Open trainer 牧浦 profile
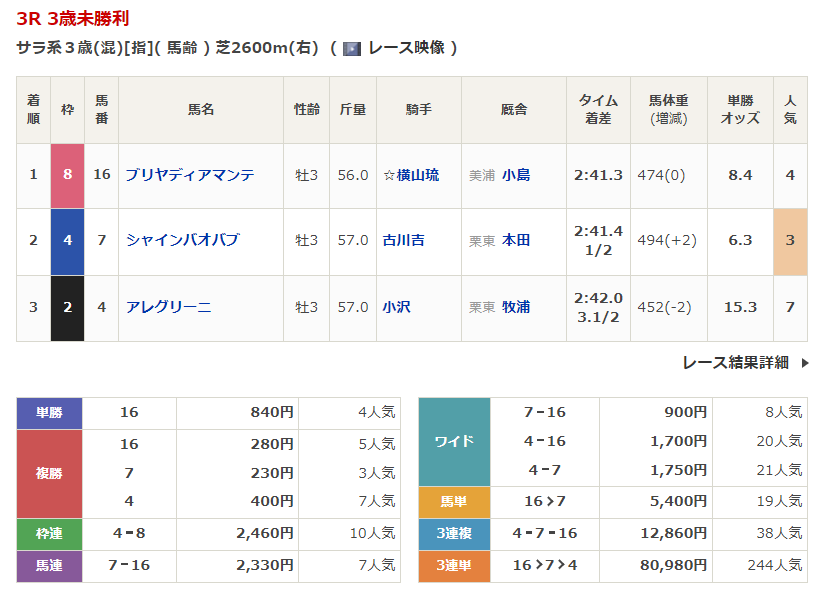This screenshot has height=593, width=823. (516, 307)
